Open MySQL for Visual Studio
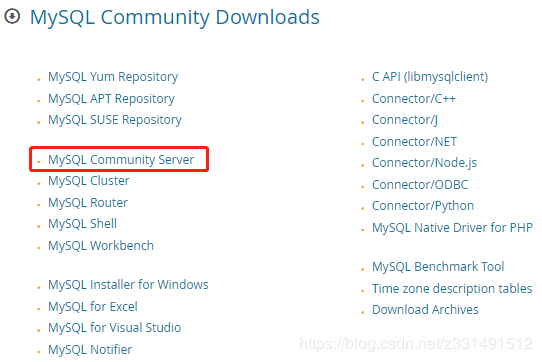The image size is (542, 362). pyautogui.click(x=115, y=328)
